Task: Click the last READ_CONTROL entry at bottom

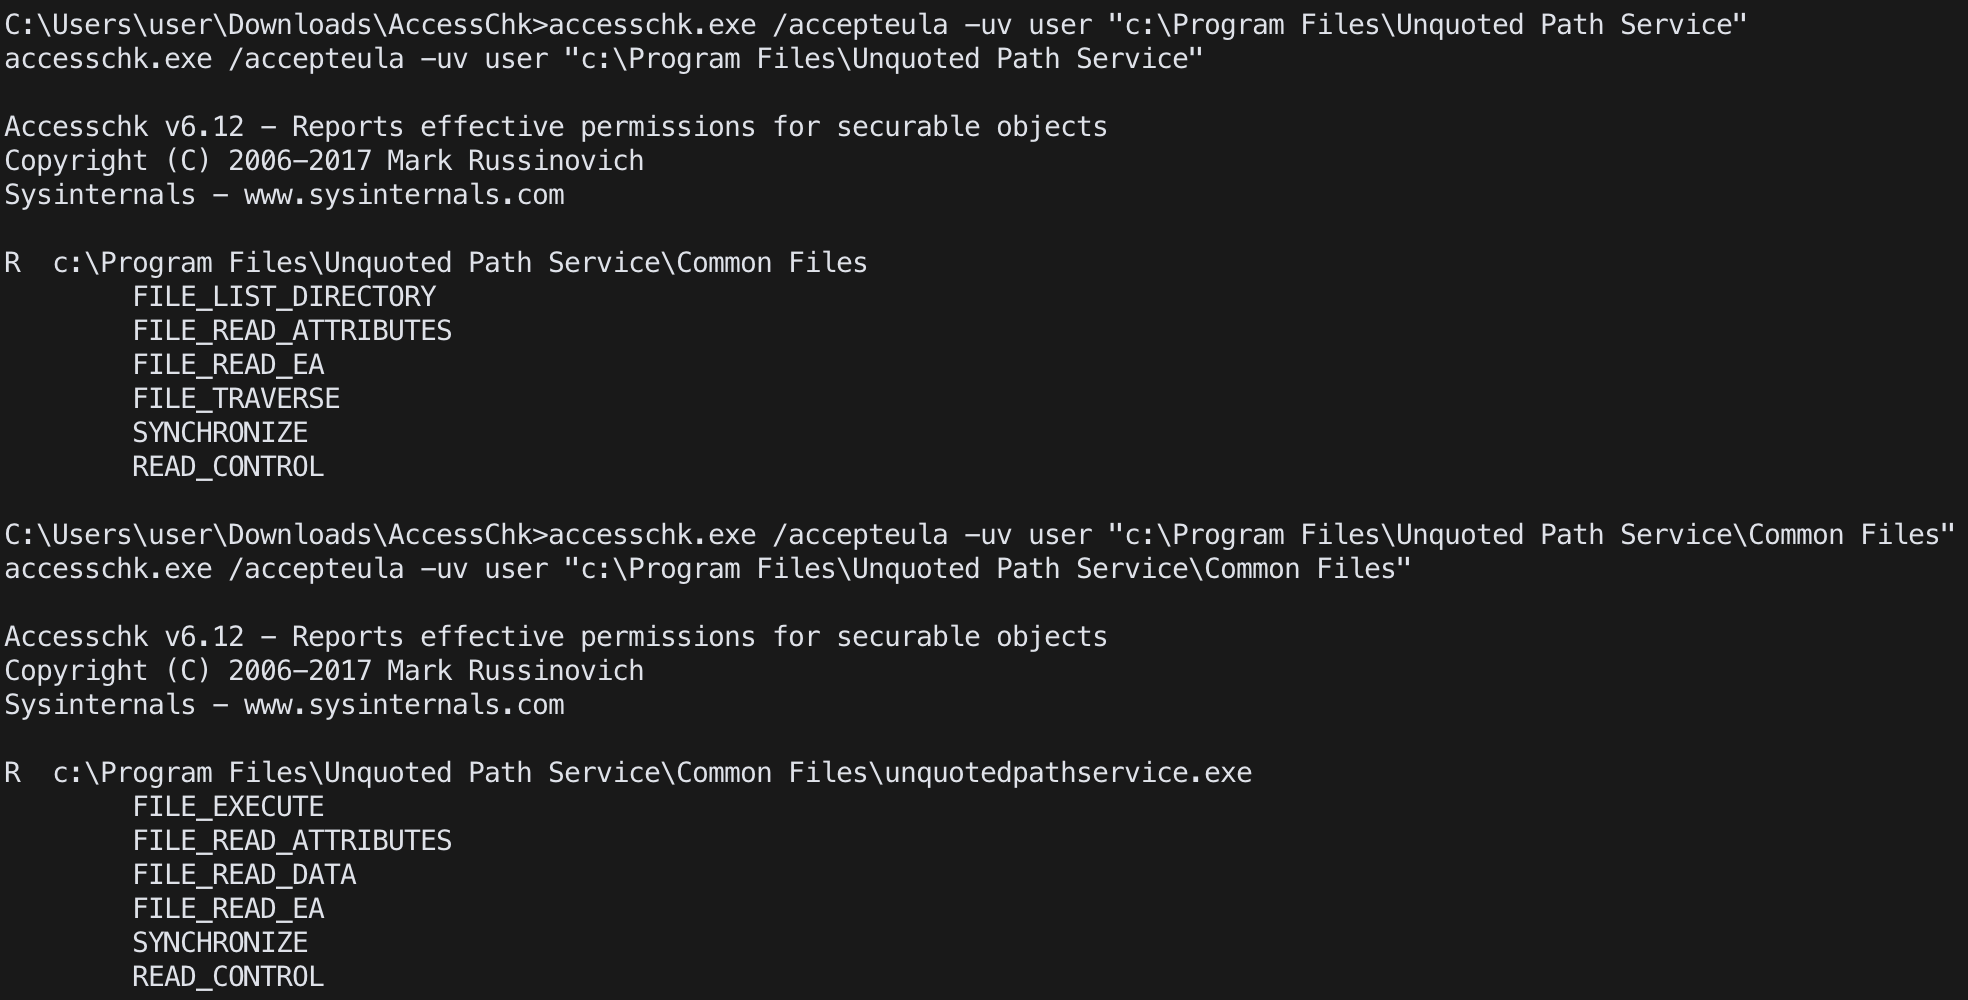Action: point(228,977)
